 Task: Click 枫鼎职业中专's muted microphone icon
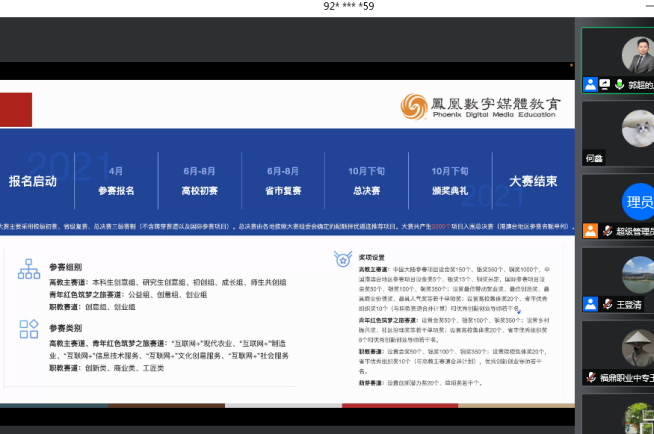591,376
